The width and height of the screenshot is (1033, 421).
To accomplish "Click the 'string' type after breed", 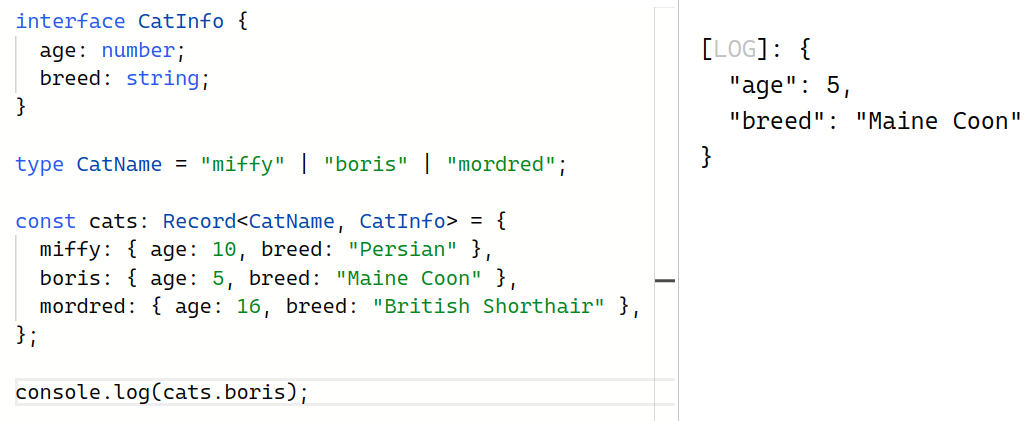I will coord(162,79).
